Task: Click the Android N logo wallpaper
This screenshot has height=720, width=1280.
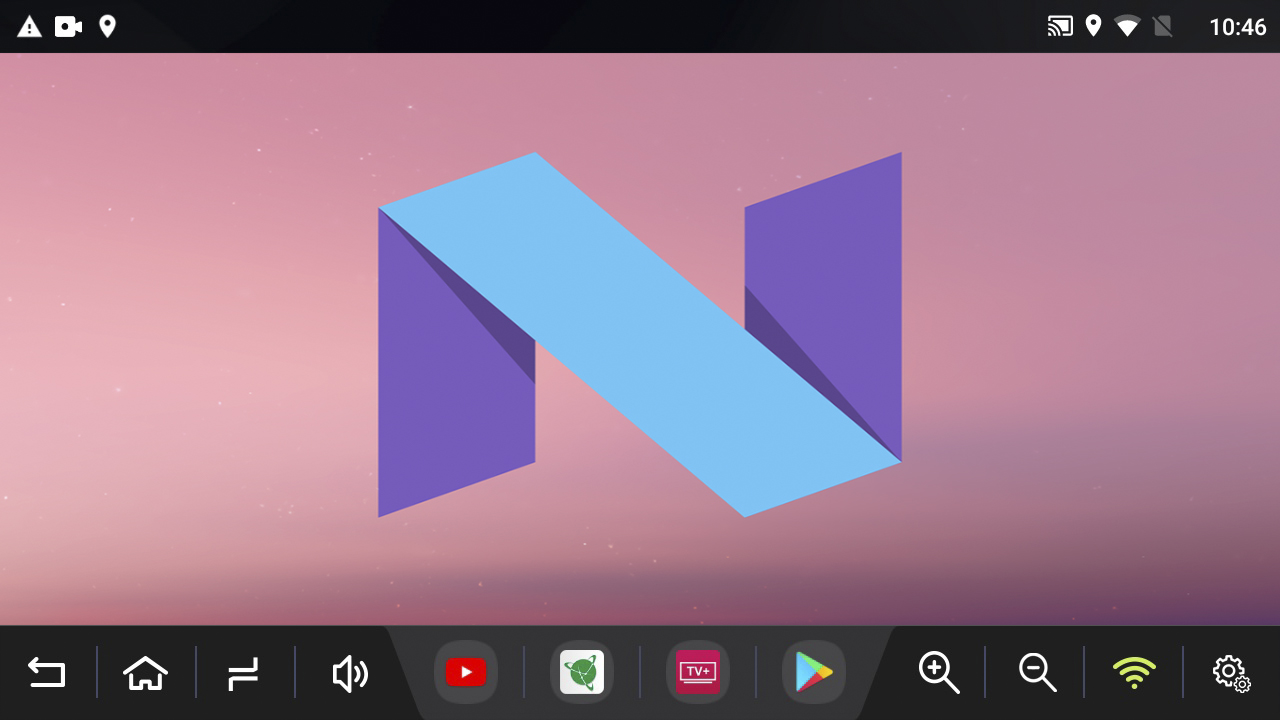Action: click(x=640, y=335)
